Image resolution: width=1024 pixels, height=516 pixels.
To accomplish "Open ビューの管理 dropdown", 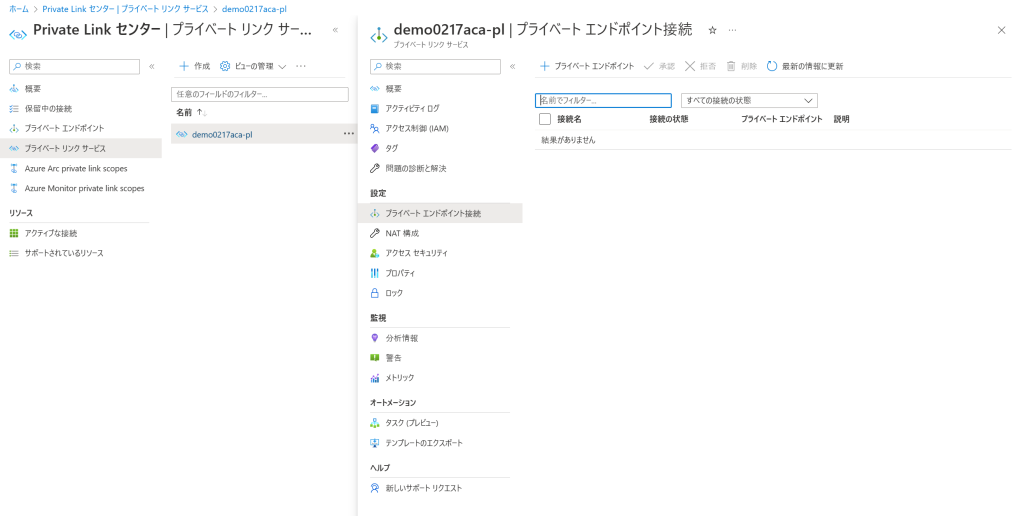I will pyautogui.click(x=253, y=66).
